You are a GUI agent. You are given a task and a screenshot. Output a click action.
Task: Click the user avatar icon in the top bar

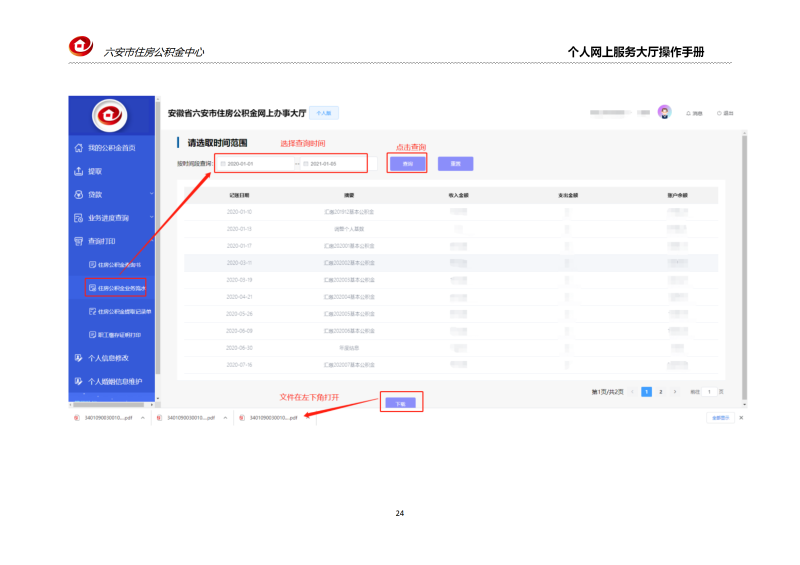664,112
